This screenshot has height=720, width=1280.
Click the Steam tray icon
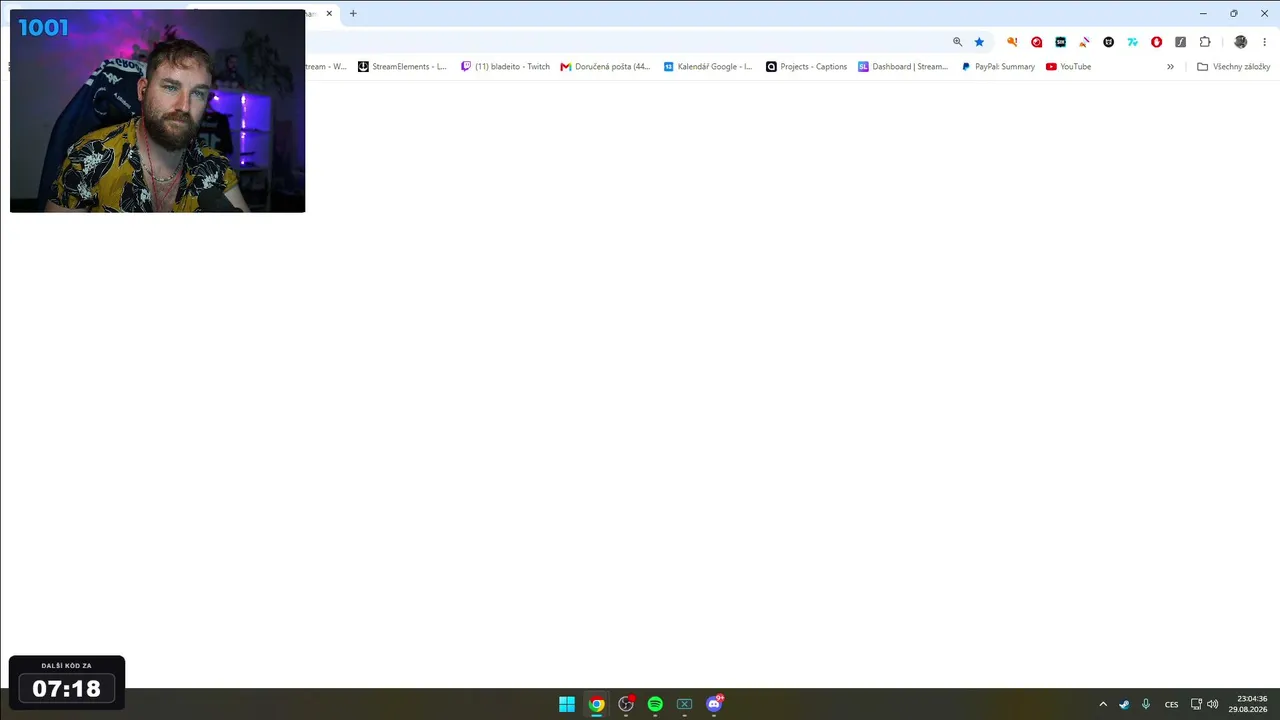1124,704
